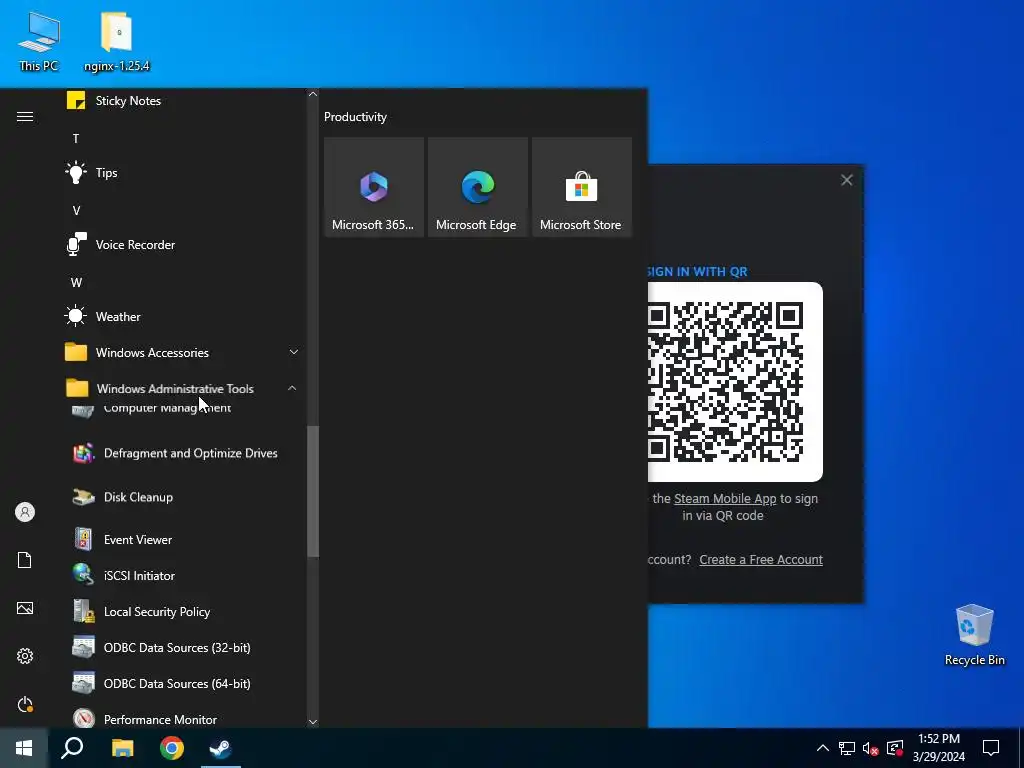1024x768 pixels.
Task: Open the Microsoft Store tile
Action: click(x=581, y=187)
